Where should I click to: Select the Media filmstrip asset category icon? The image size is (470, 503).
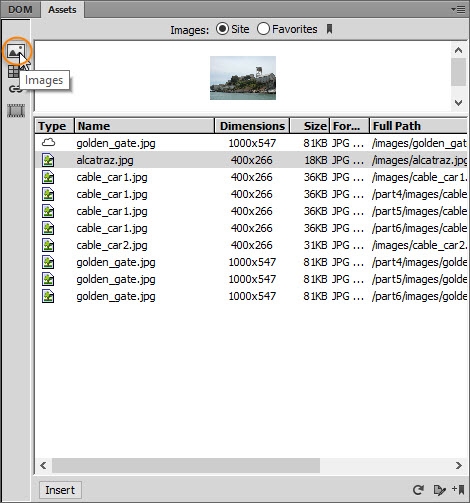16,110
